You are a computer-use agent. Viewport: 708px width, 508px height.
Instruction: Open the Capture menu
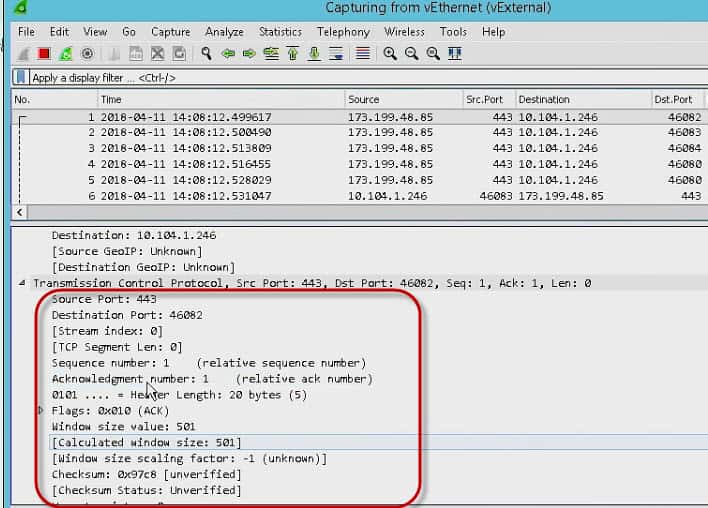pyautogui.click(x=171, y=32)
